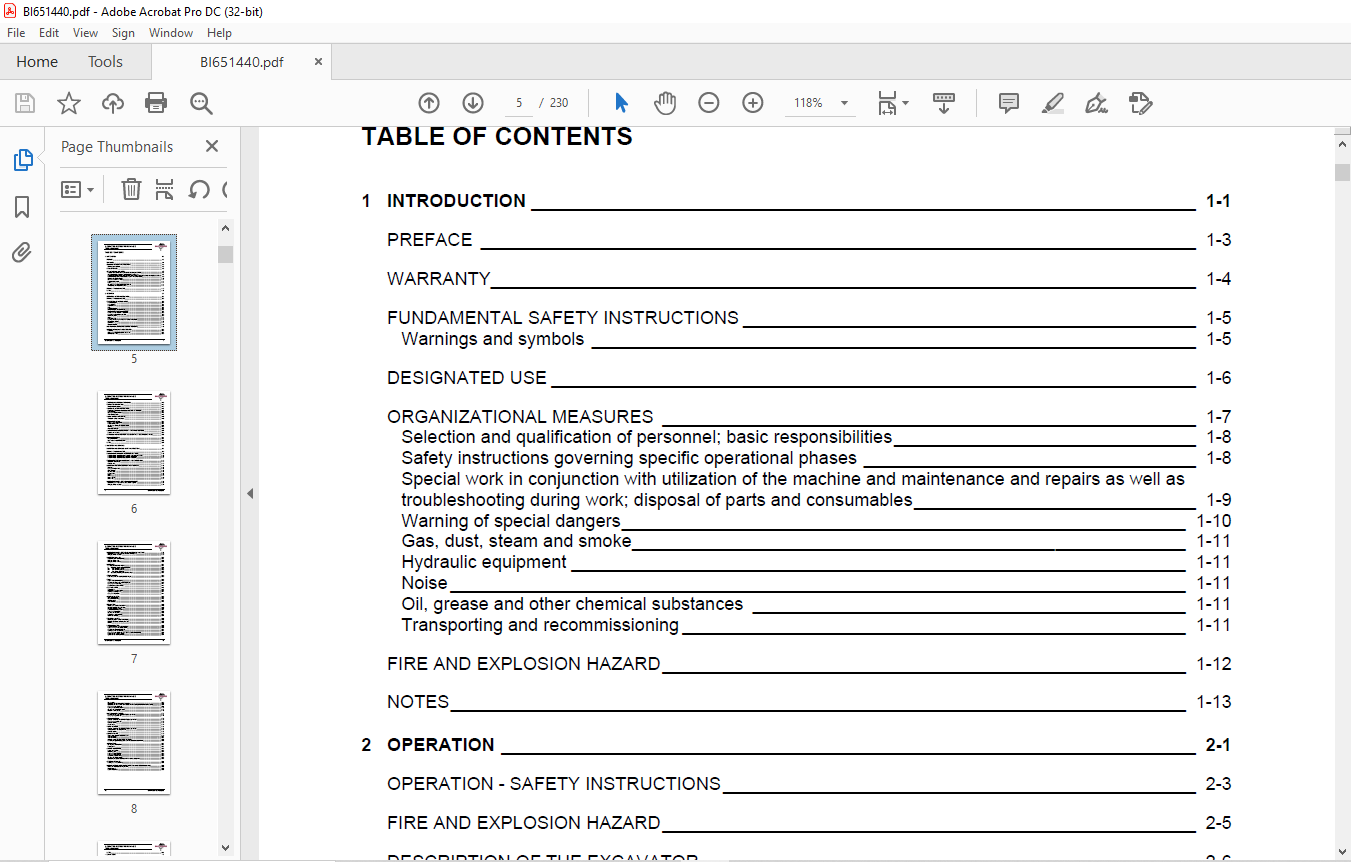Click the PREFACE contents entry

[809, 240]
